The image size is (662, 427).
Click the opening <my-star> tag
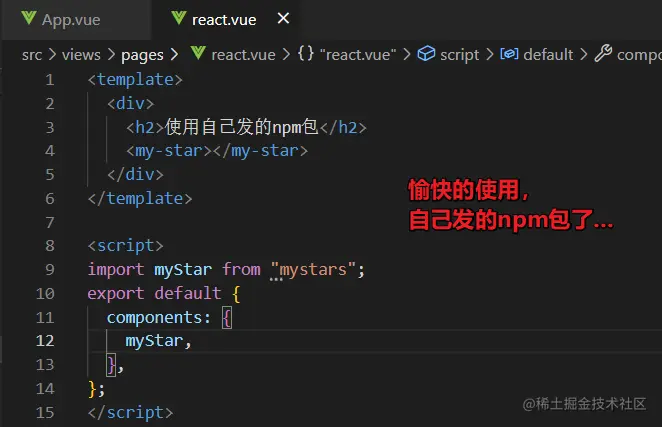coord(169,151)
